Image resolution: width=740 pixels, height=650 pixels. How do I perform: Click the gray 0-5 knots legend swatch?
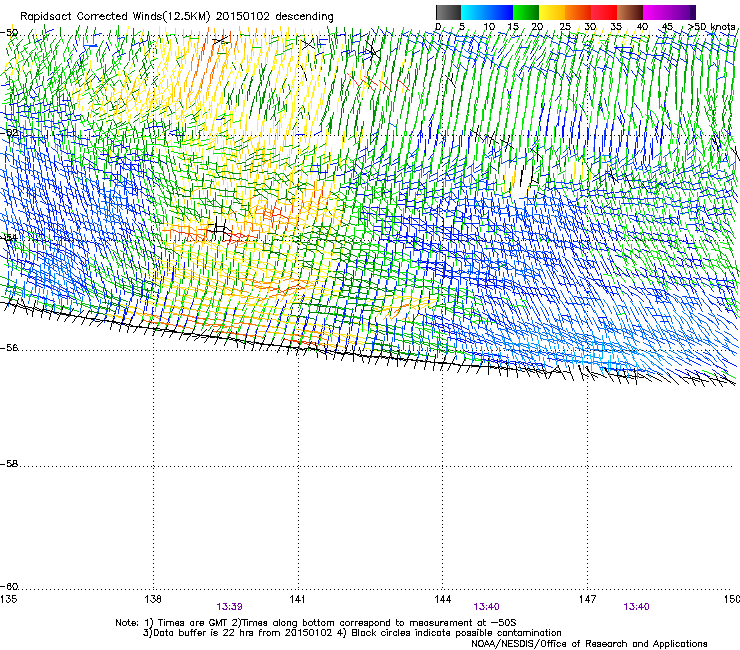448,12
